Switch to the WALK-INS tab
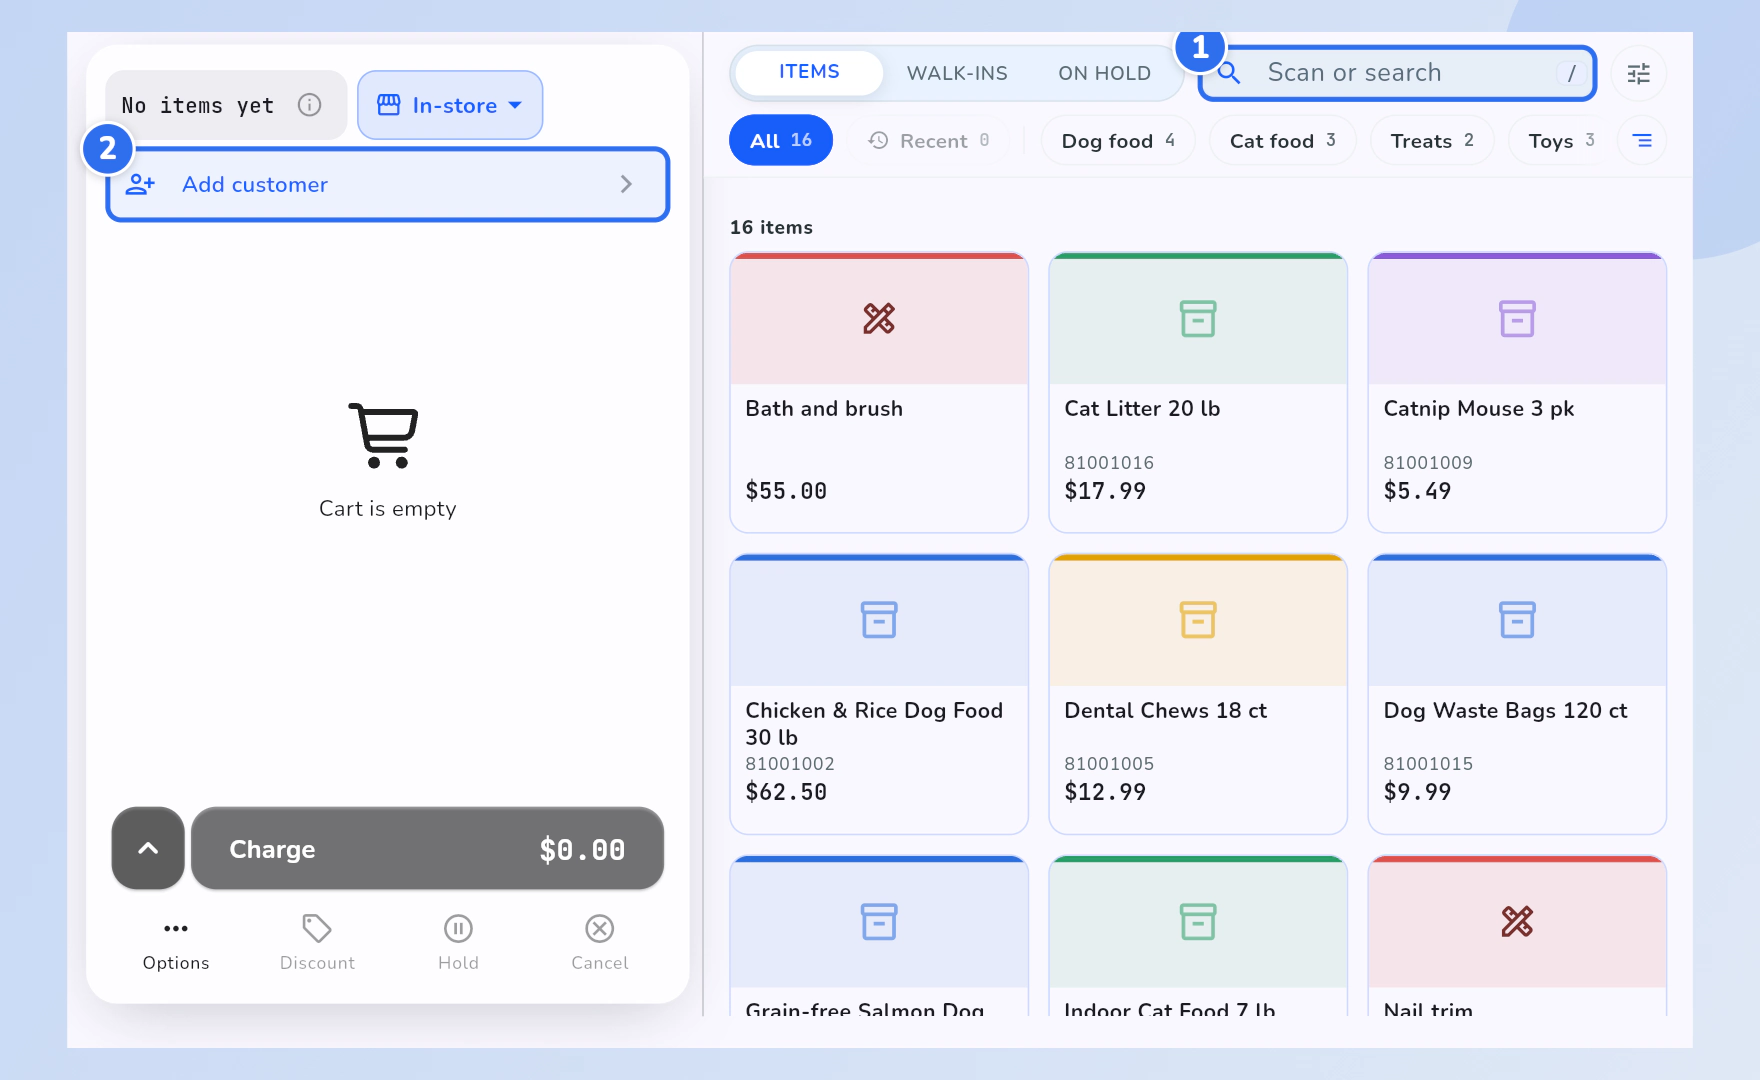This screenshot has width=1760, height=1080. tap(957, 73)
